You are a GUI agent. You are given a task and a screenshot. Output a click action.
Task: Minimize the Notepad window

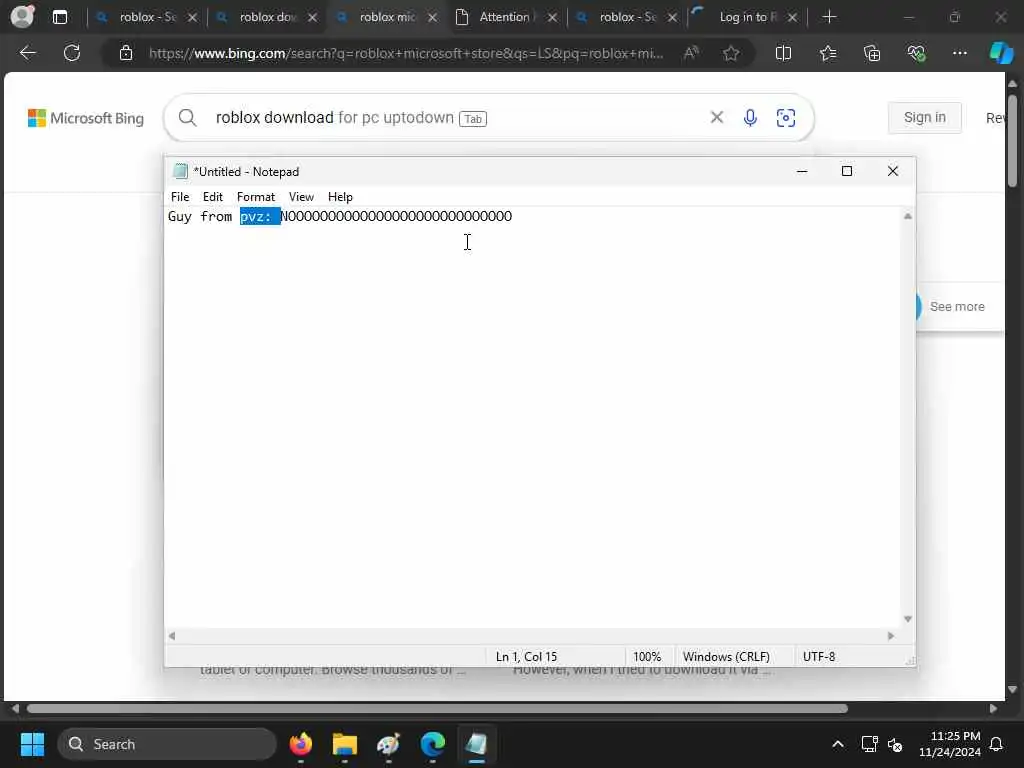tap(802, 171)
